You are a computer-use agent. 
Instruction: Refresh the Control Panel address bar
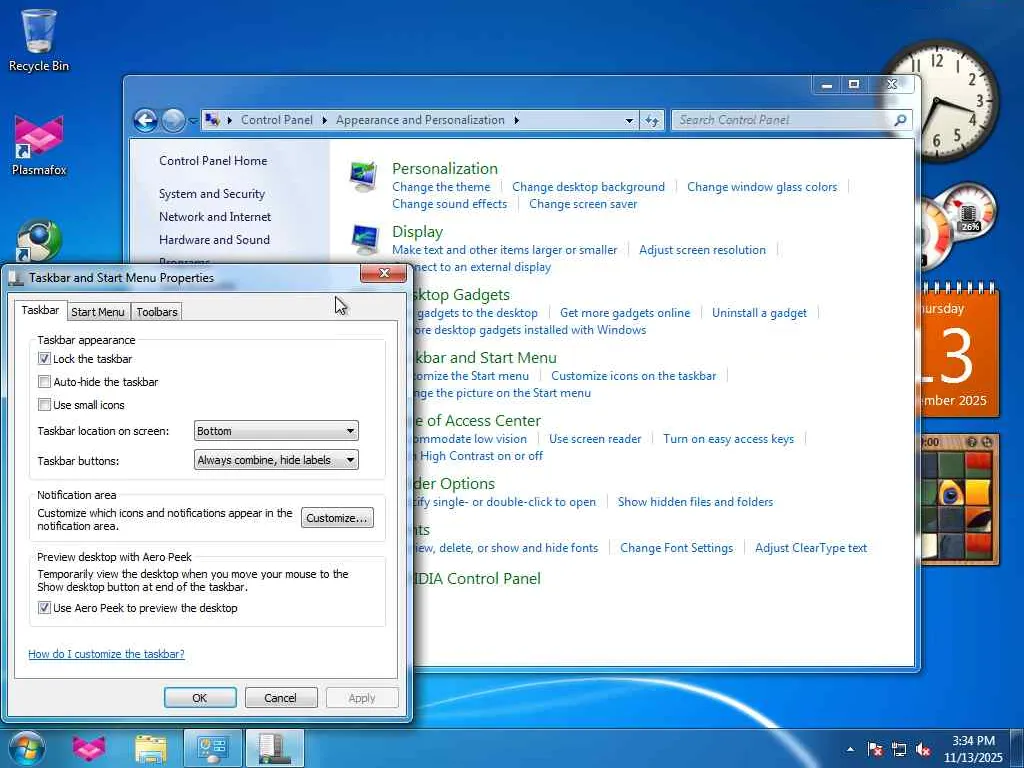point(652,120)
